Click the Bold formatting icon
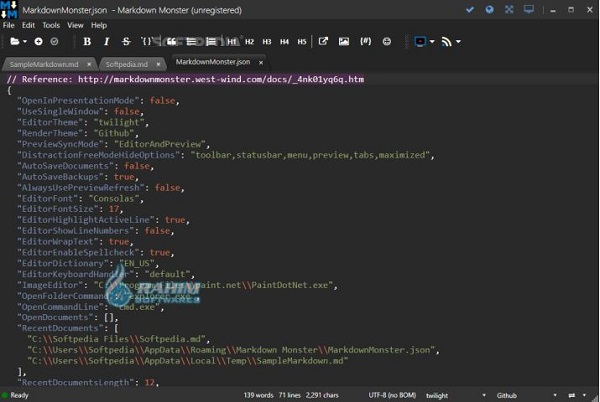This screenshot has height=402, width=600. point(87,42)
